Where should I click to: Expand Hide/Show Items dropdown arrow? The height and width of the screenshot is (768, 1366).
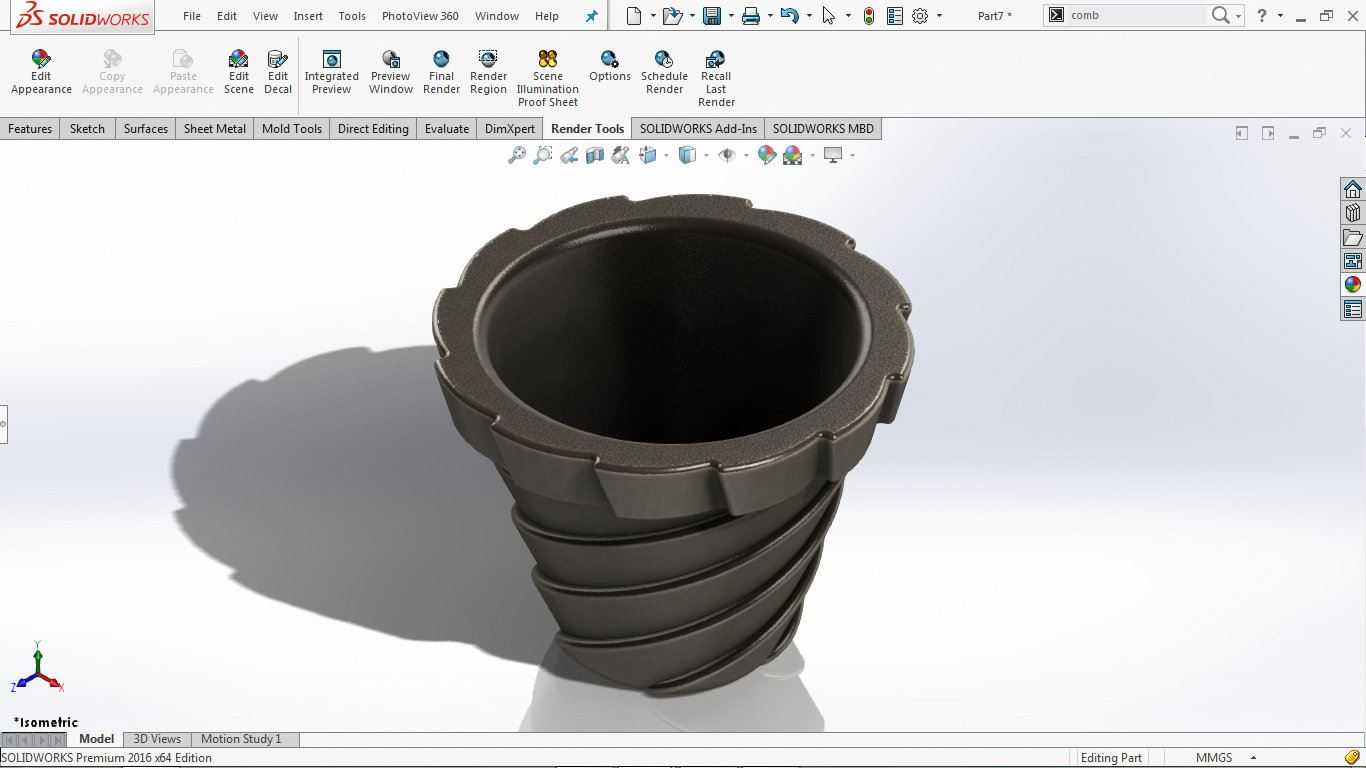745,155
